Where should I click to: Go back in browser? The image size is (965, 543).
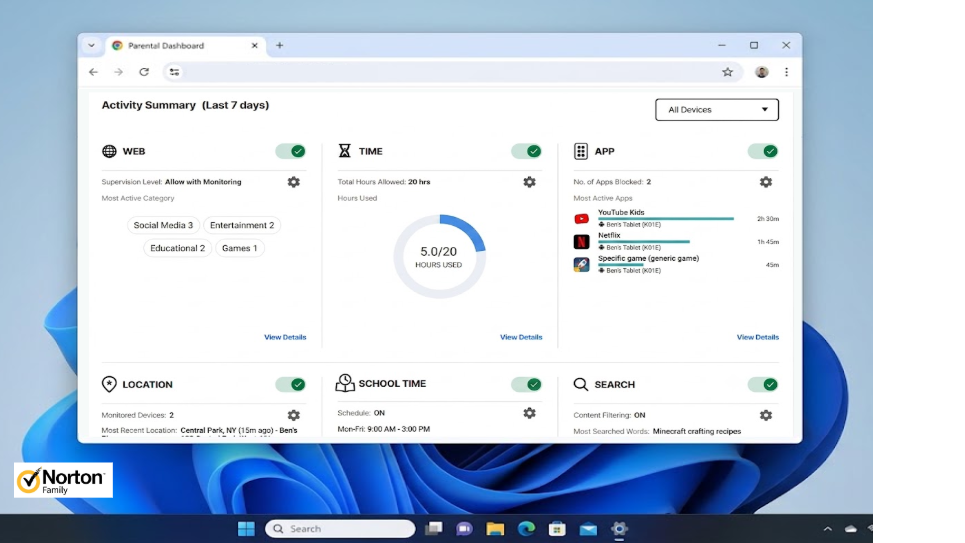(x=93, y=72)
